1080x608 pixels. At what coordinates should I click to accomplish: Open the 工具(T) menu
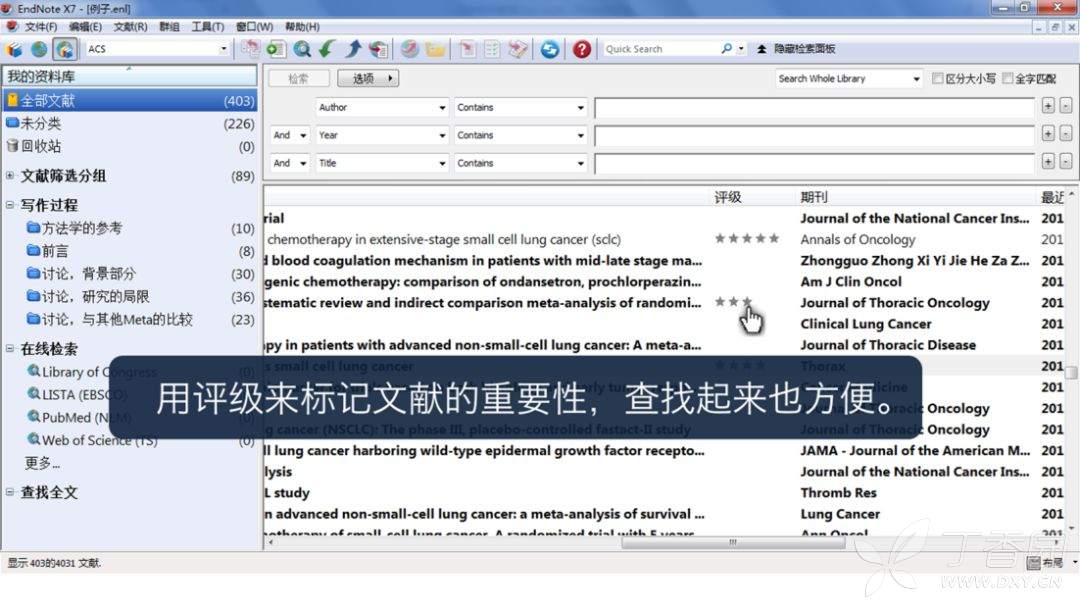pos(208,26)
